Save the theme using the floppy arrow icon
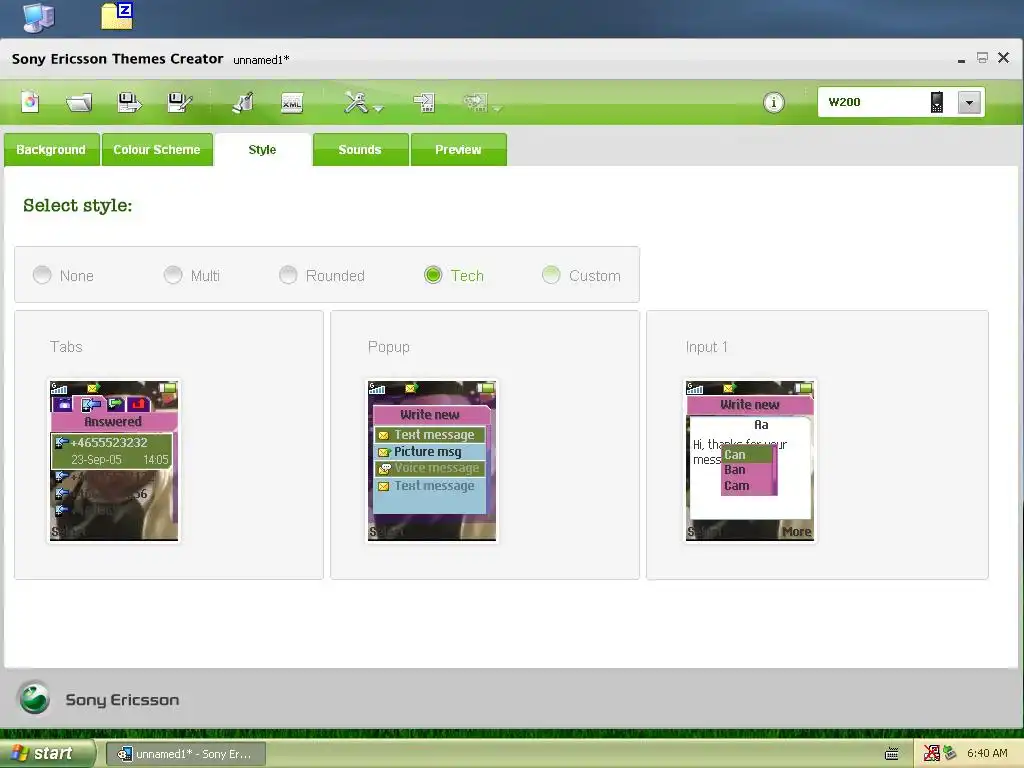The height and width of the screenshot is (768, 1024). [129, 103]
